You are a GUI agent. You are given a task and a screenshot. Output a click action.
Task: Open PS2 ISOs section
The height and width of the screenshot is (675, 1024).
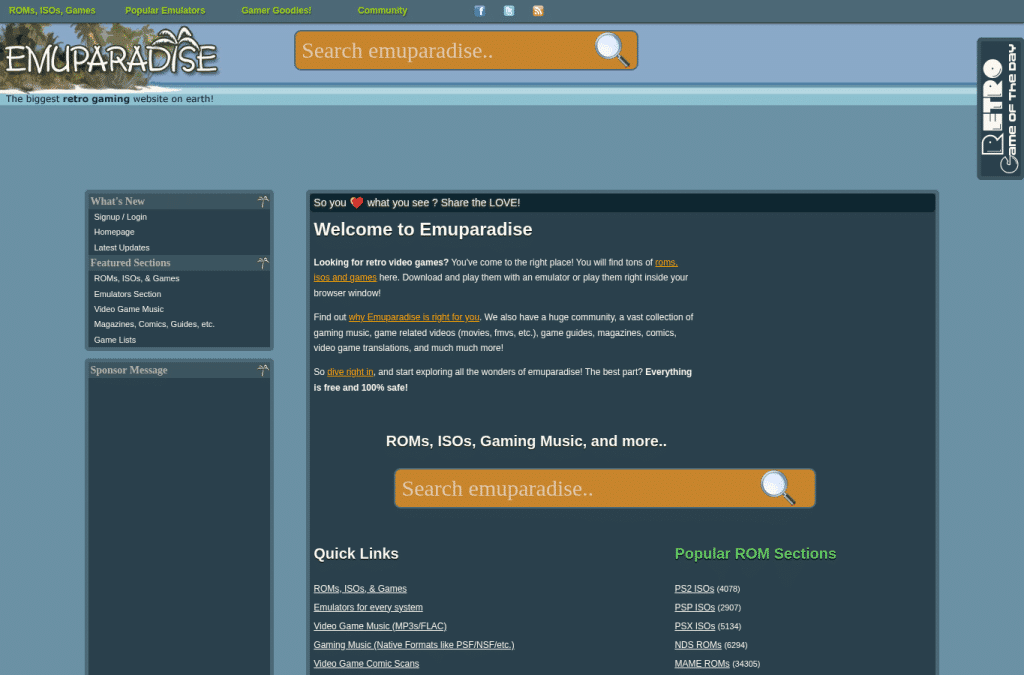tap(694, 589)
